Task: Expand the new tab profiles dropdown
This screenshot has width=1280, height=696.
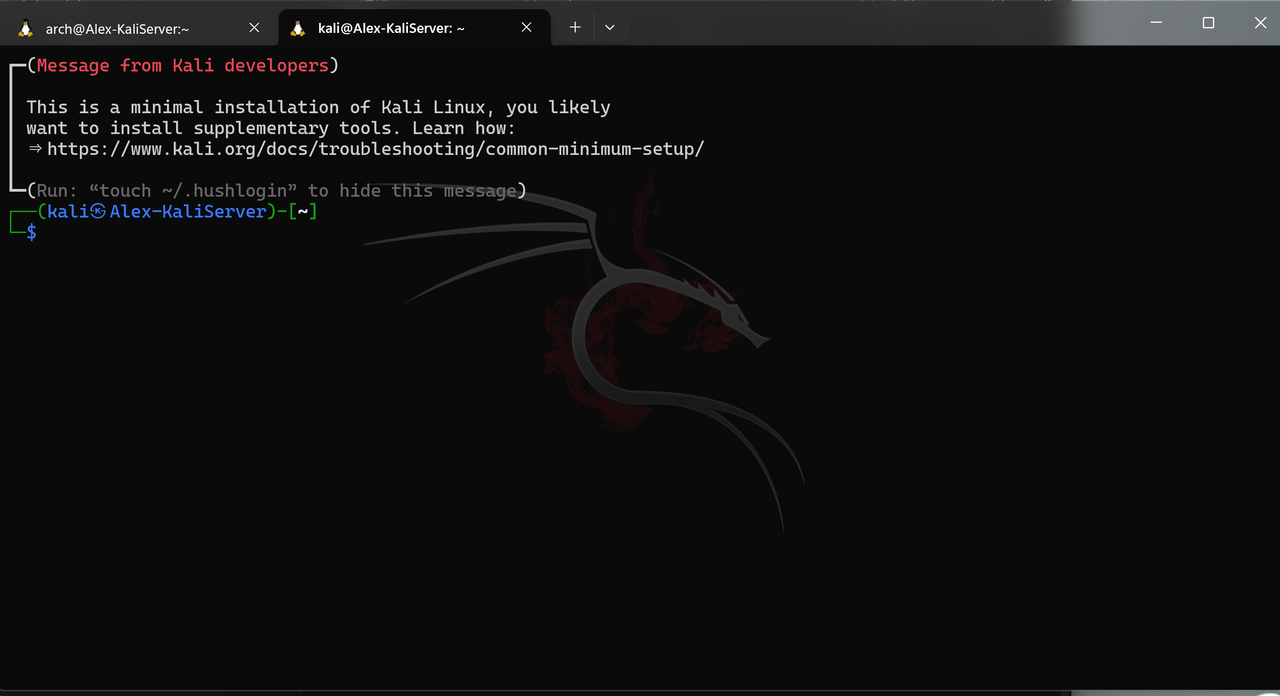Action: coord(610,28)
